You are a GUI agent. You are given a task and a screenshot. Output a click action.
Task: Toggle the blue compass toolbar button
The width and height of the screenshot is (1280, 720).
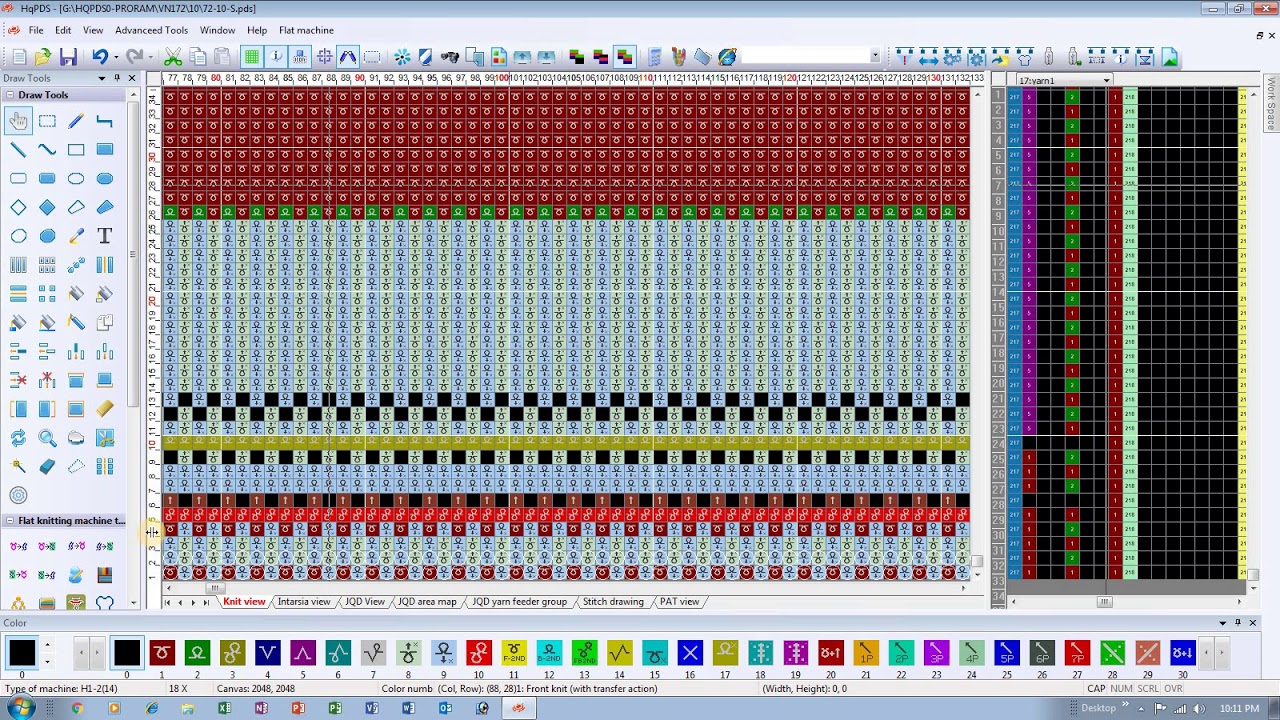click(347, 57)
